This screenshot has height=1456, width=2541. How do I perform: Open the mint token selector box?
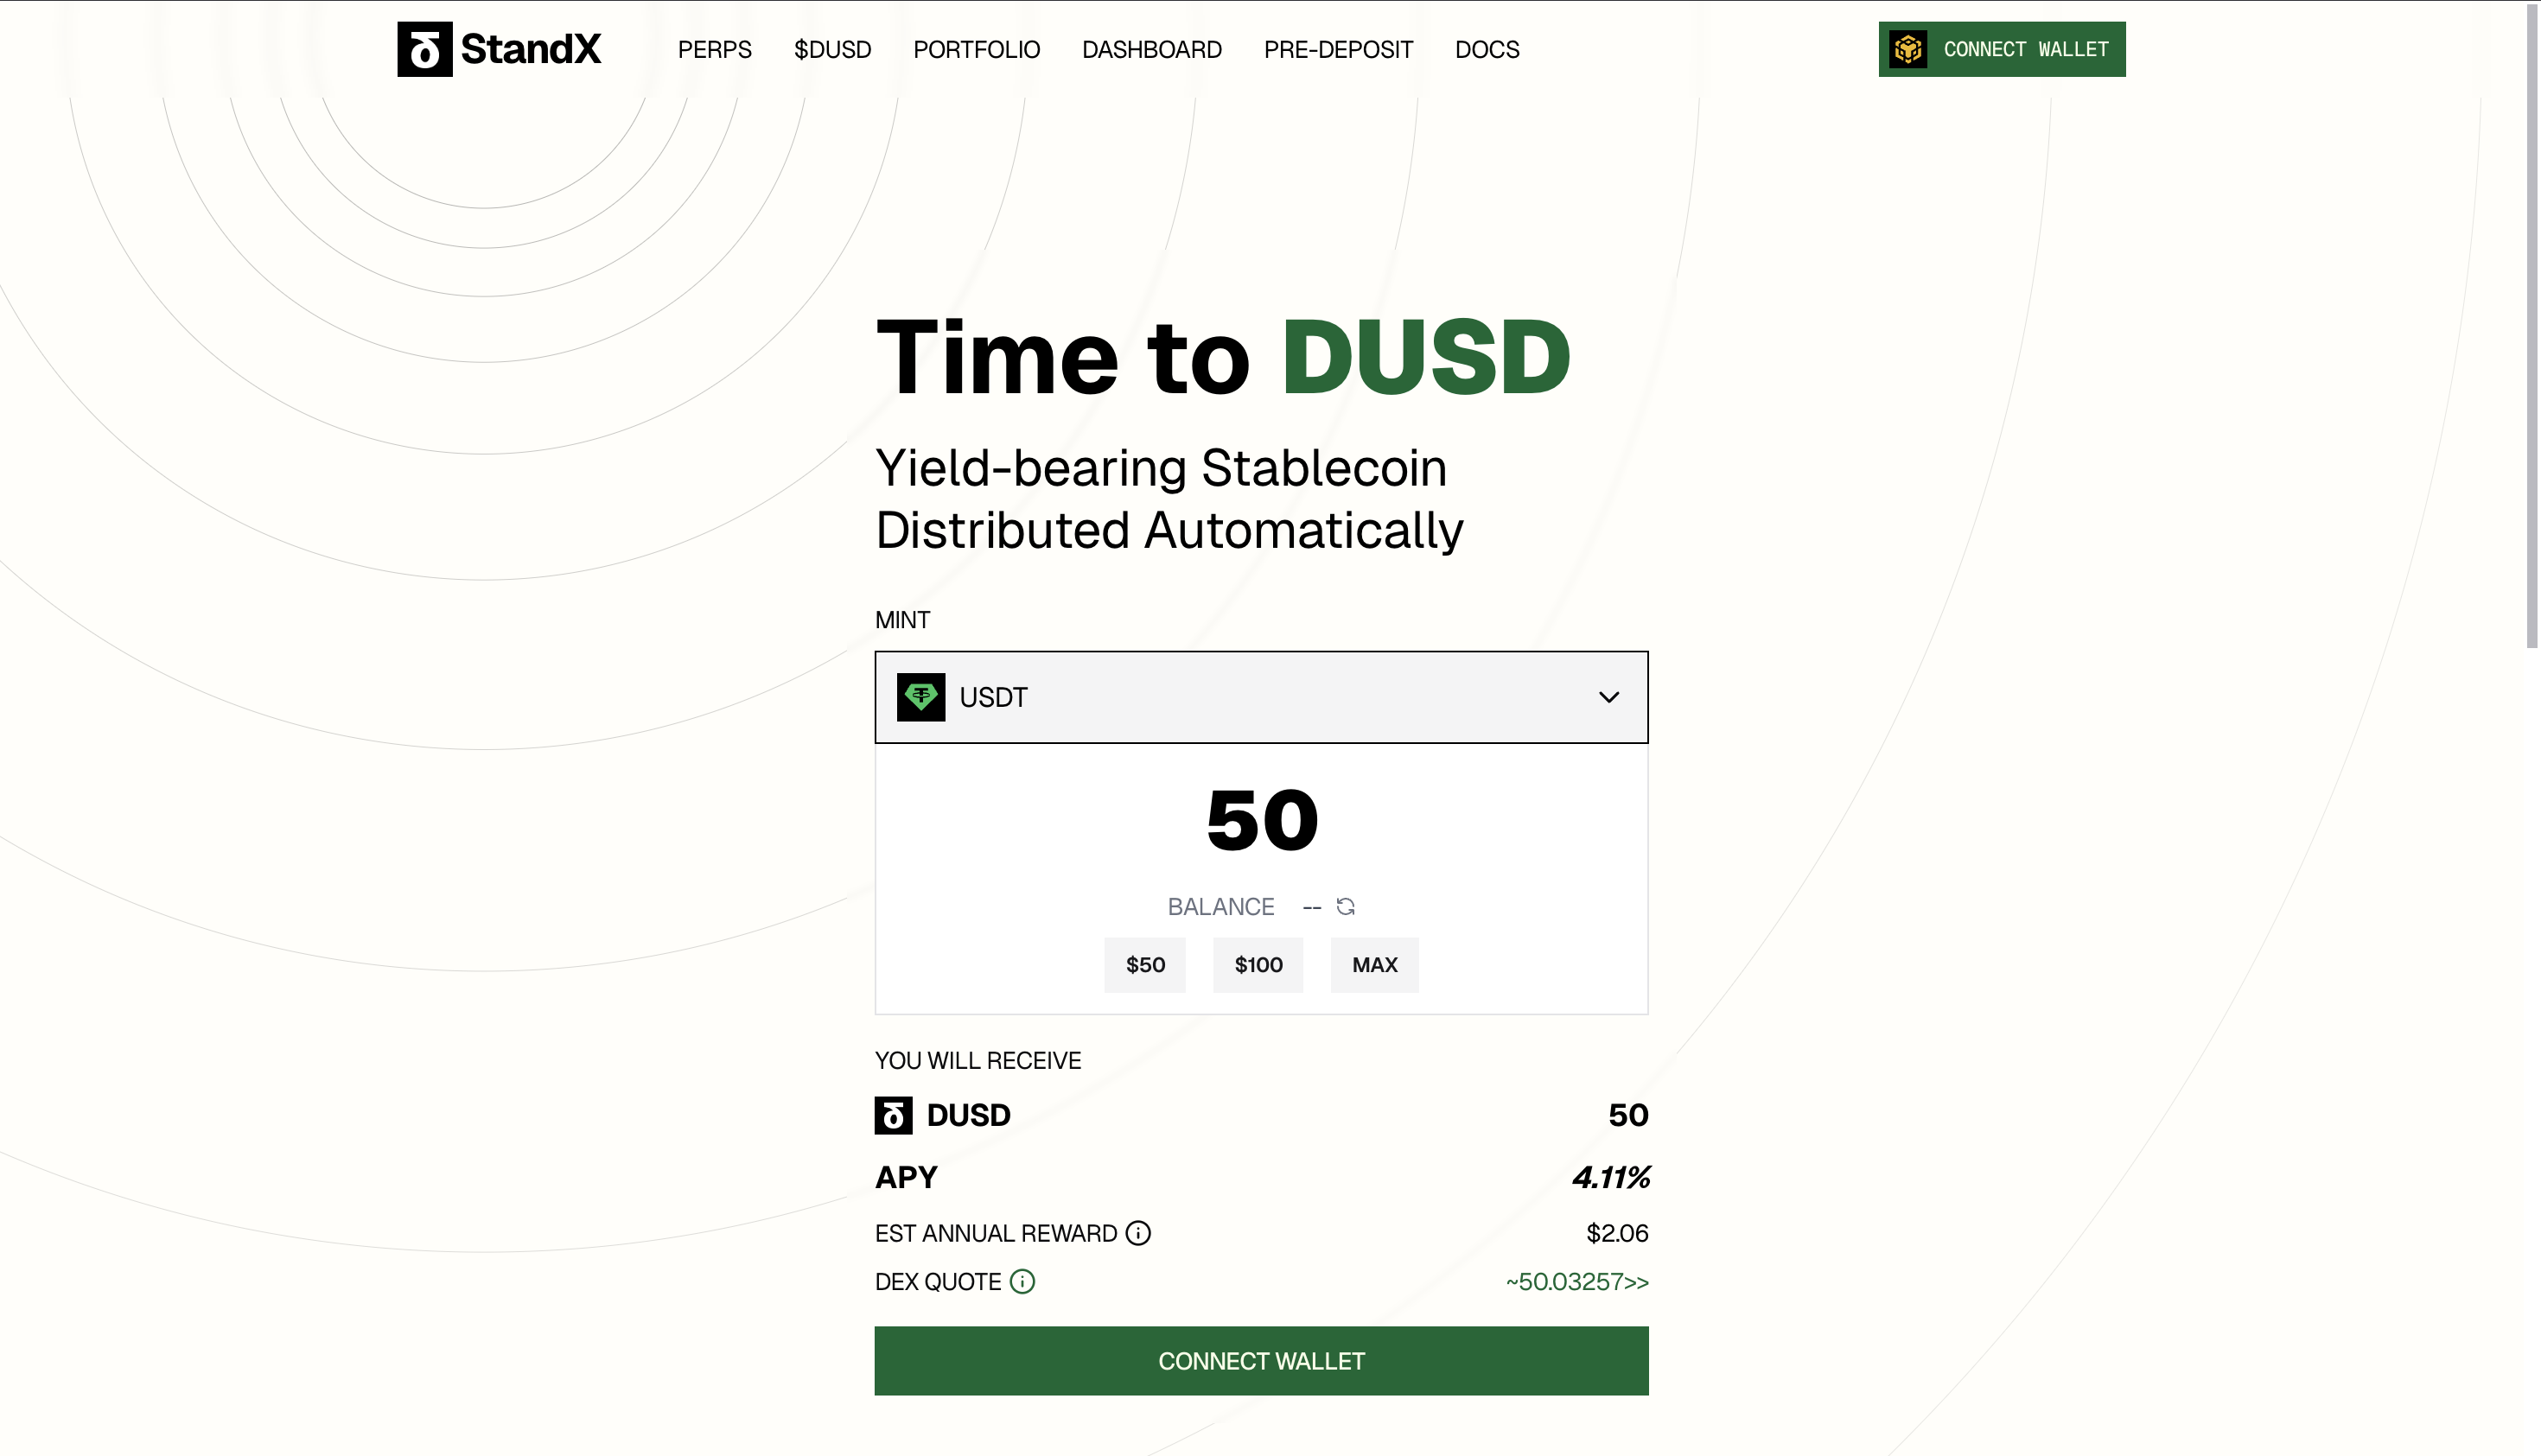(1260, 697)
